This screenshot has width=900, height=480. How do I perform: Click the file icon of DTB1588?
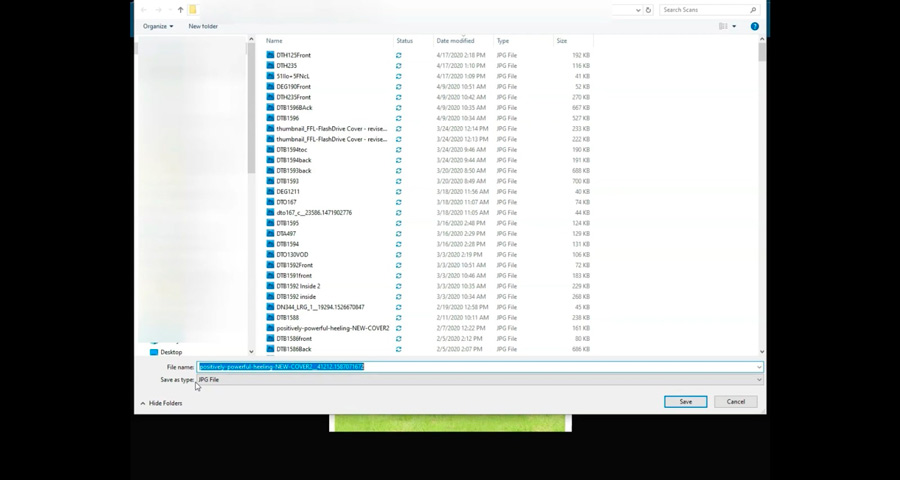coord(270,318)
